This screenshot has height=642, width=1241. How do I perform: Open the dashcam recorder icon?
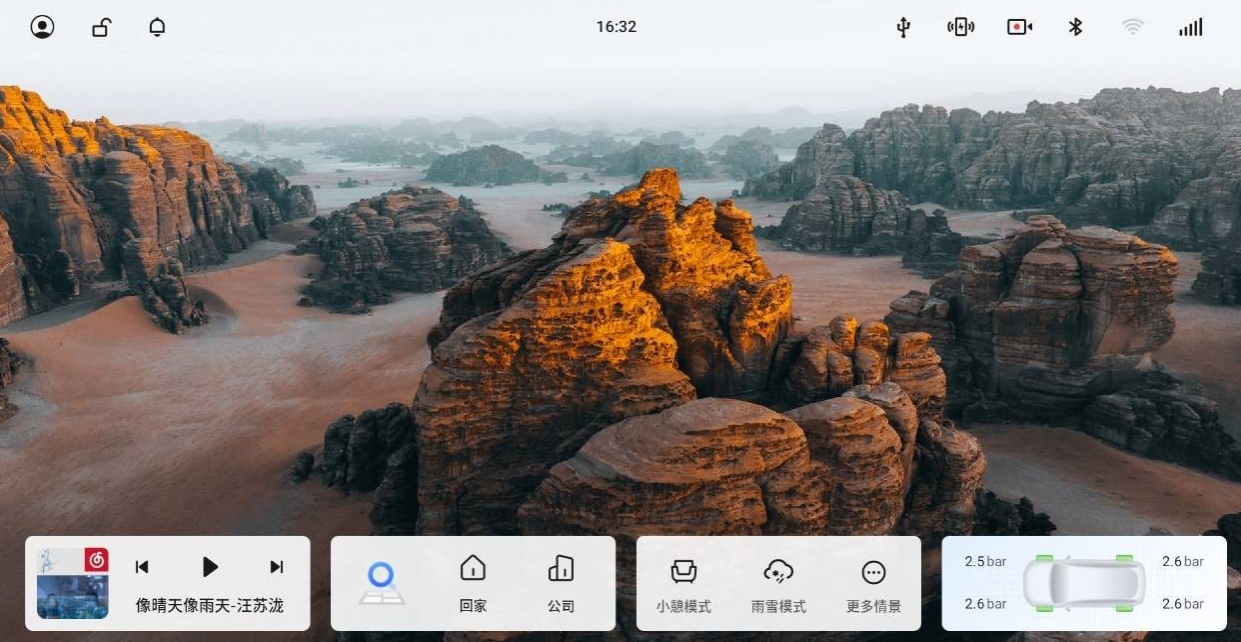(x=1019, y=27)
